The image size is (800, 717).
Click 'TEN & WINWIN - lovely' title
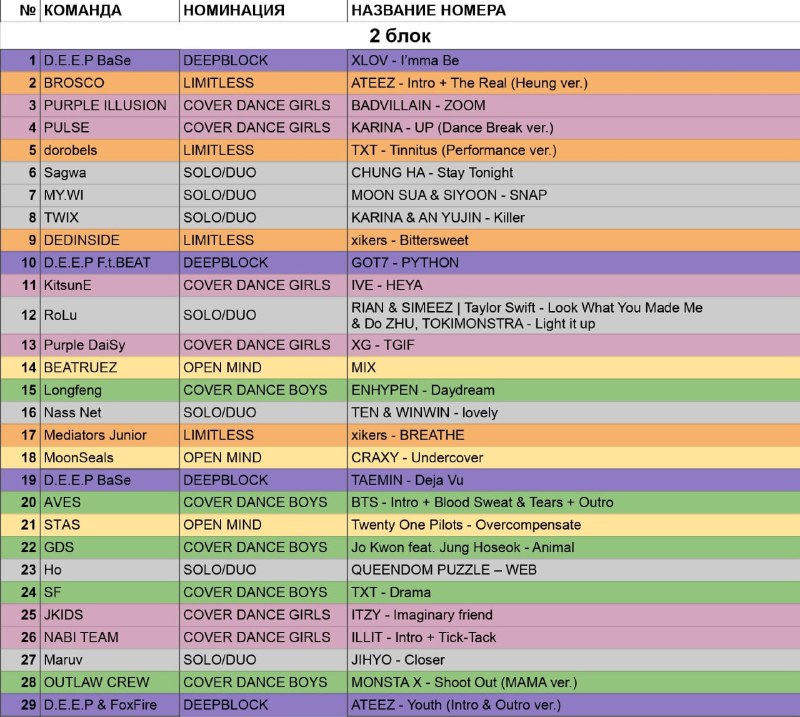tap(424, 412)
